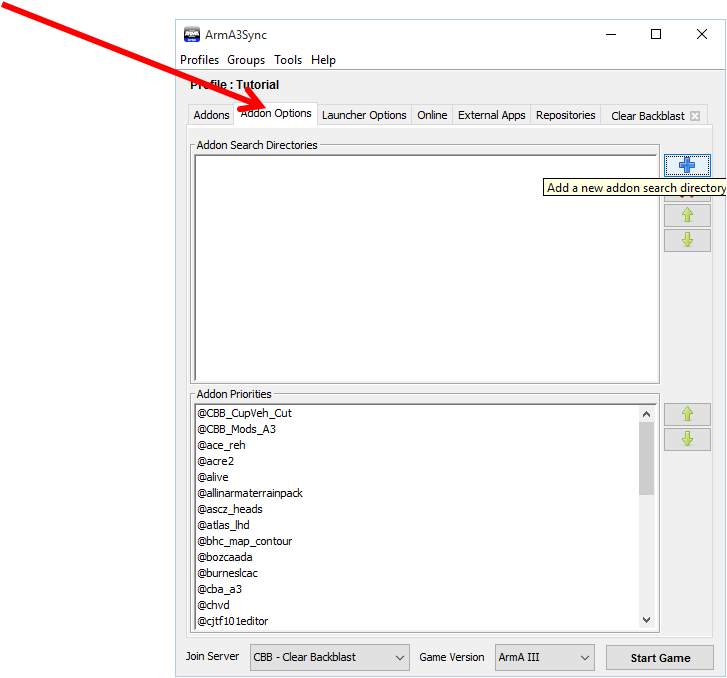Add a new addon search directory with the plus icon

coord(687,166)
